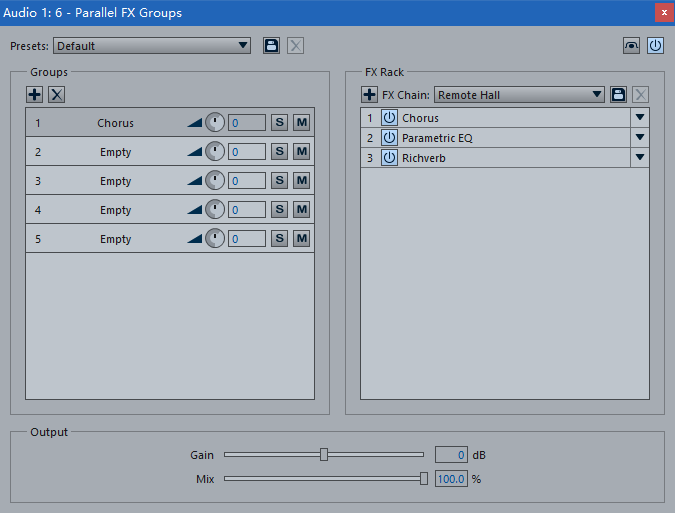Click the Mix percentage input field

[x=451, y=479]
